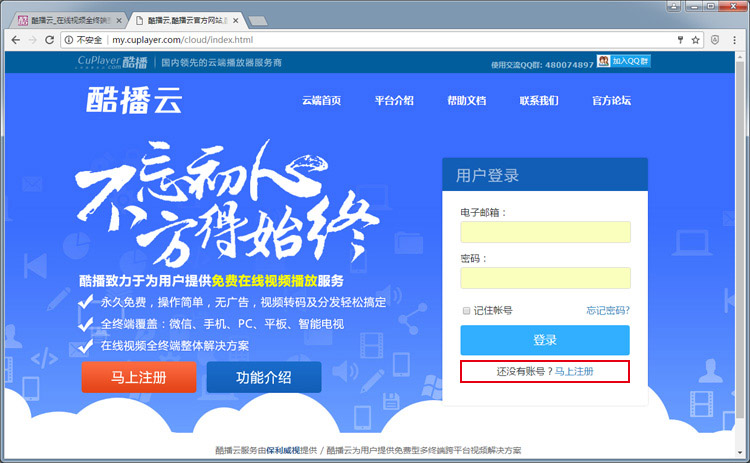Close the active 酷播云 tab

[x=237, y=19]
